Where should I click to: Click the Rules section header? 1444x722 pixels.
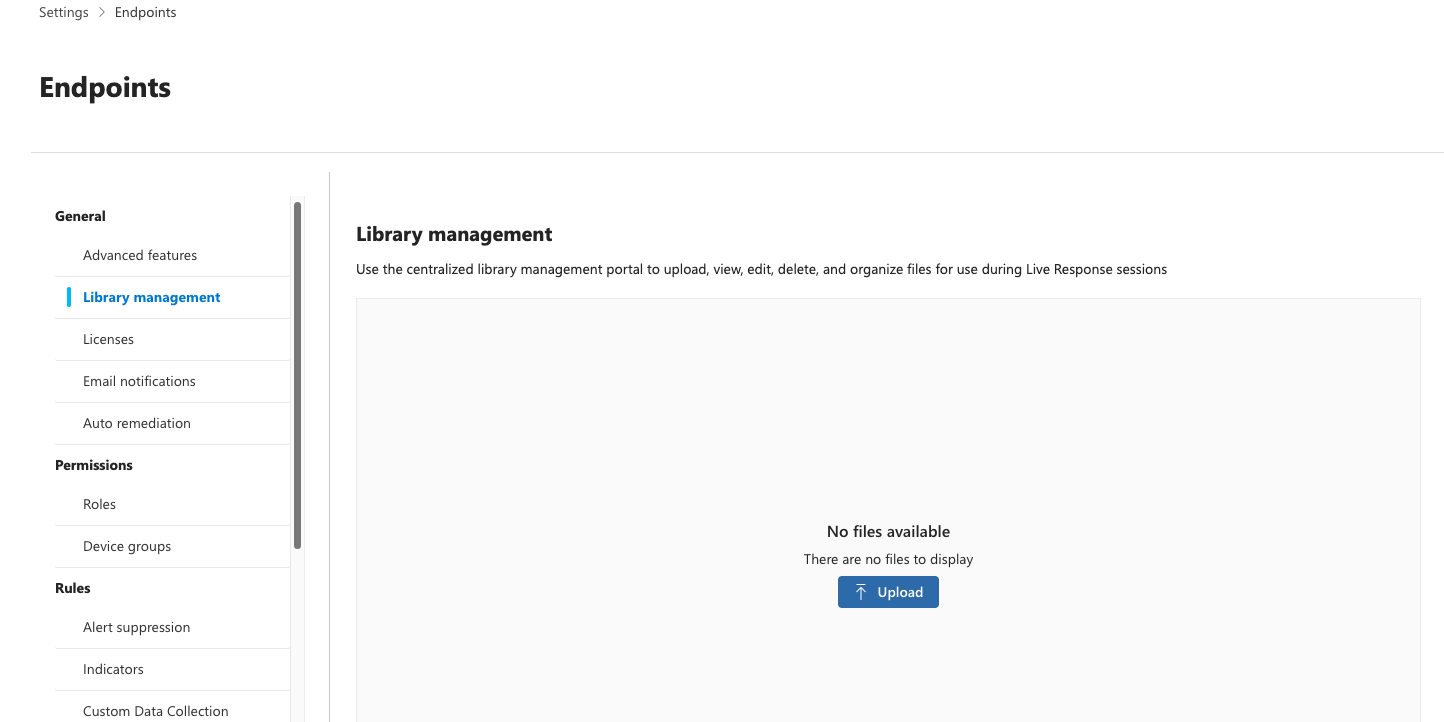(73, 588)
